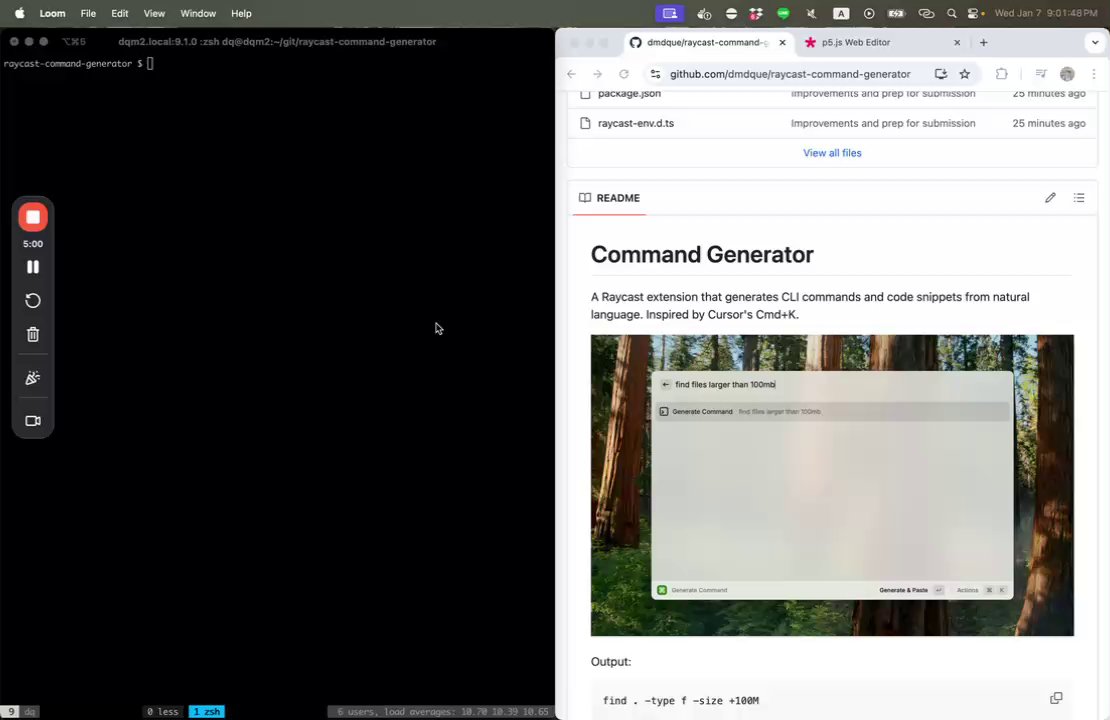Expand the browser tab search dropdown
The image size is (1110, 720).
pos(1094,42)
